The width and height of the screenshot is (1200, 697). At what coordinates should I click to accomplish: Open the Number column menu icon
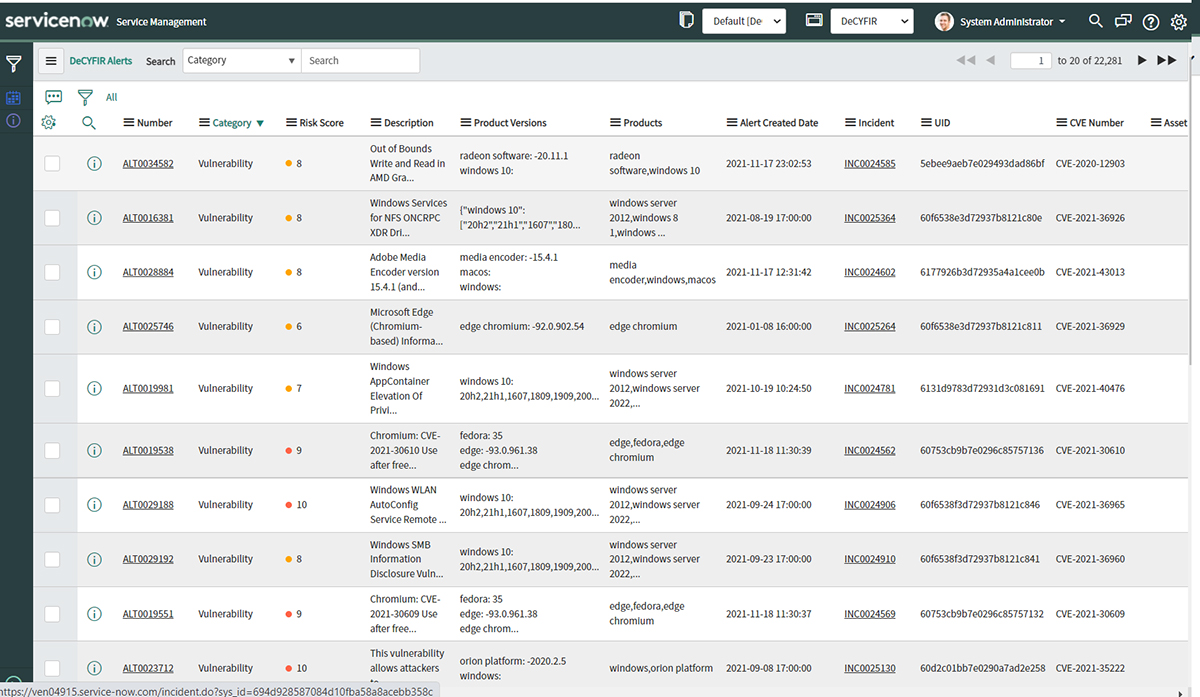click(129, 123)
